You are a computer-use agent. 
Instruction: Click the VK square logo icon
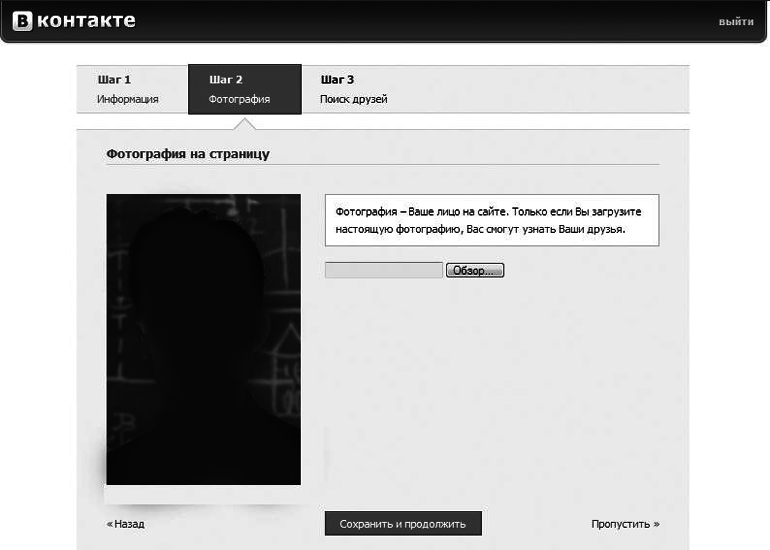pos(22,22)
